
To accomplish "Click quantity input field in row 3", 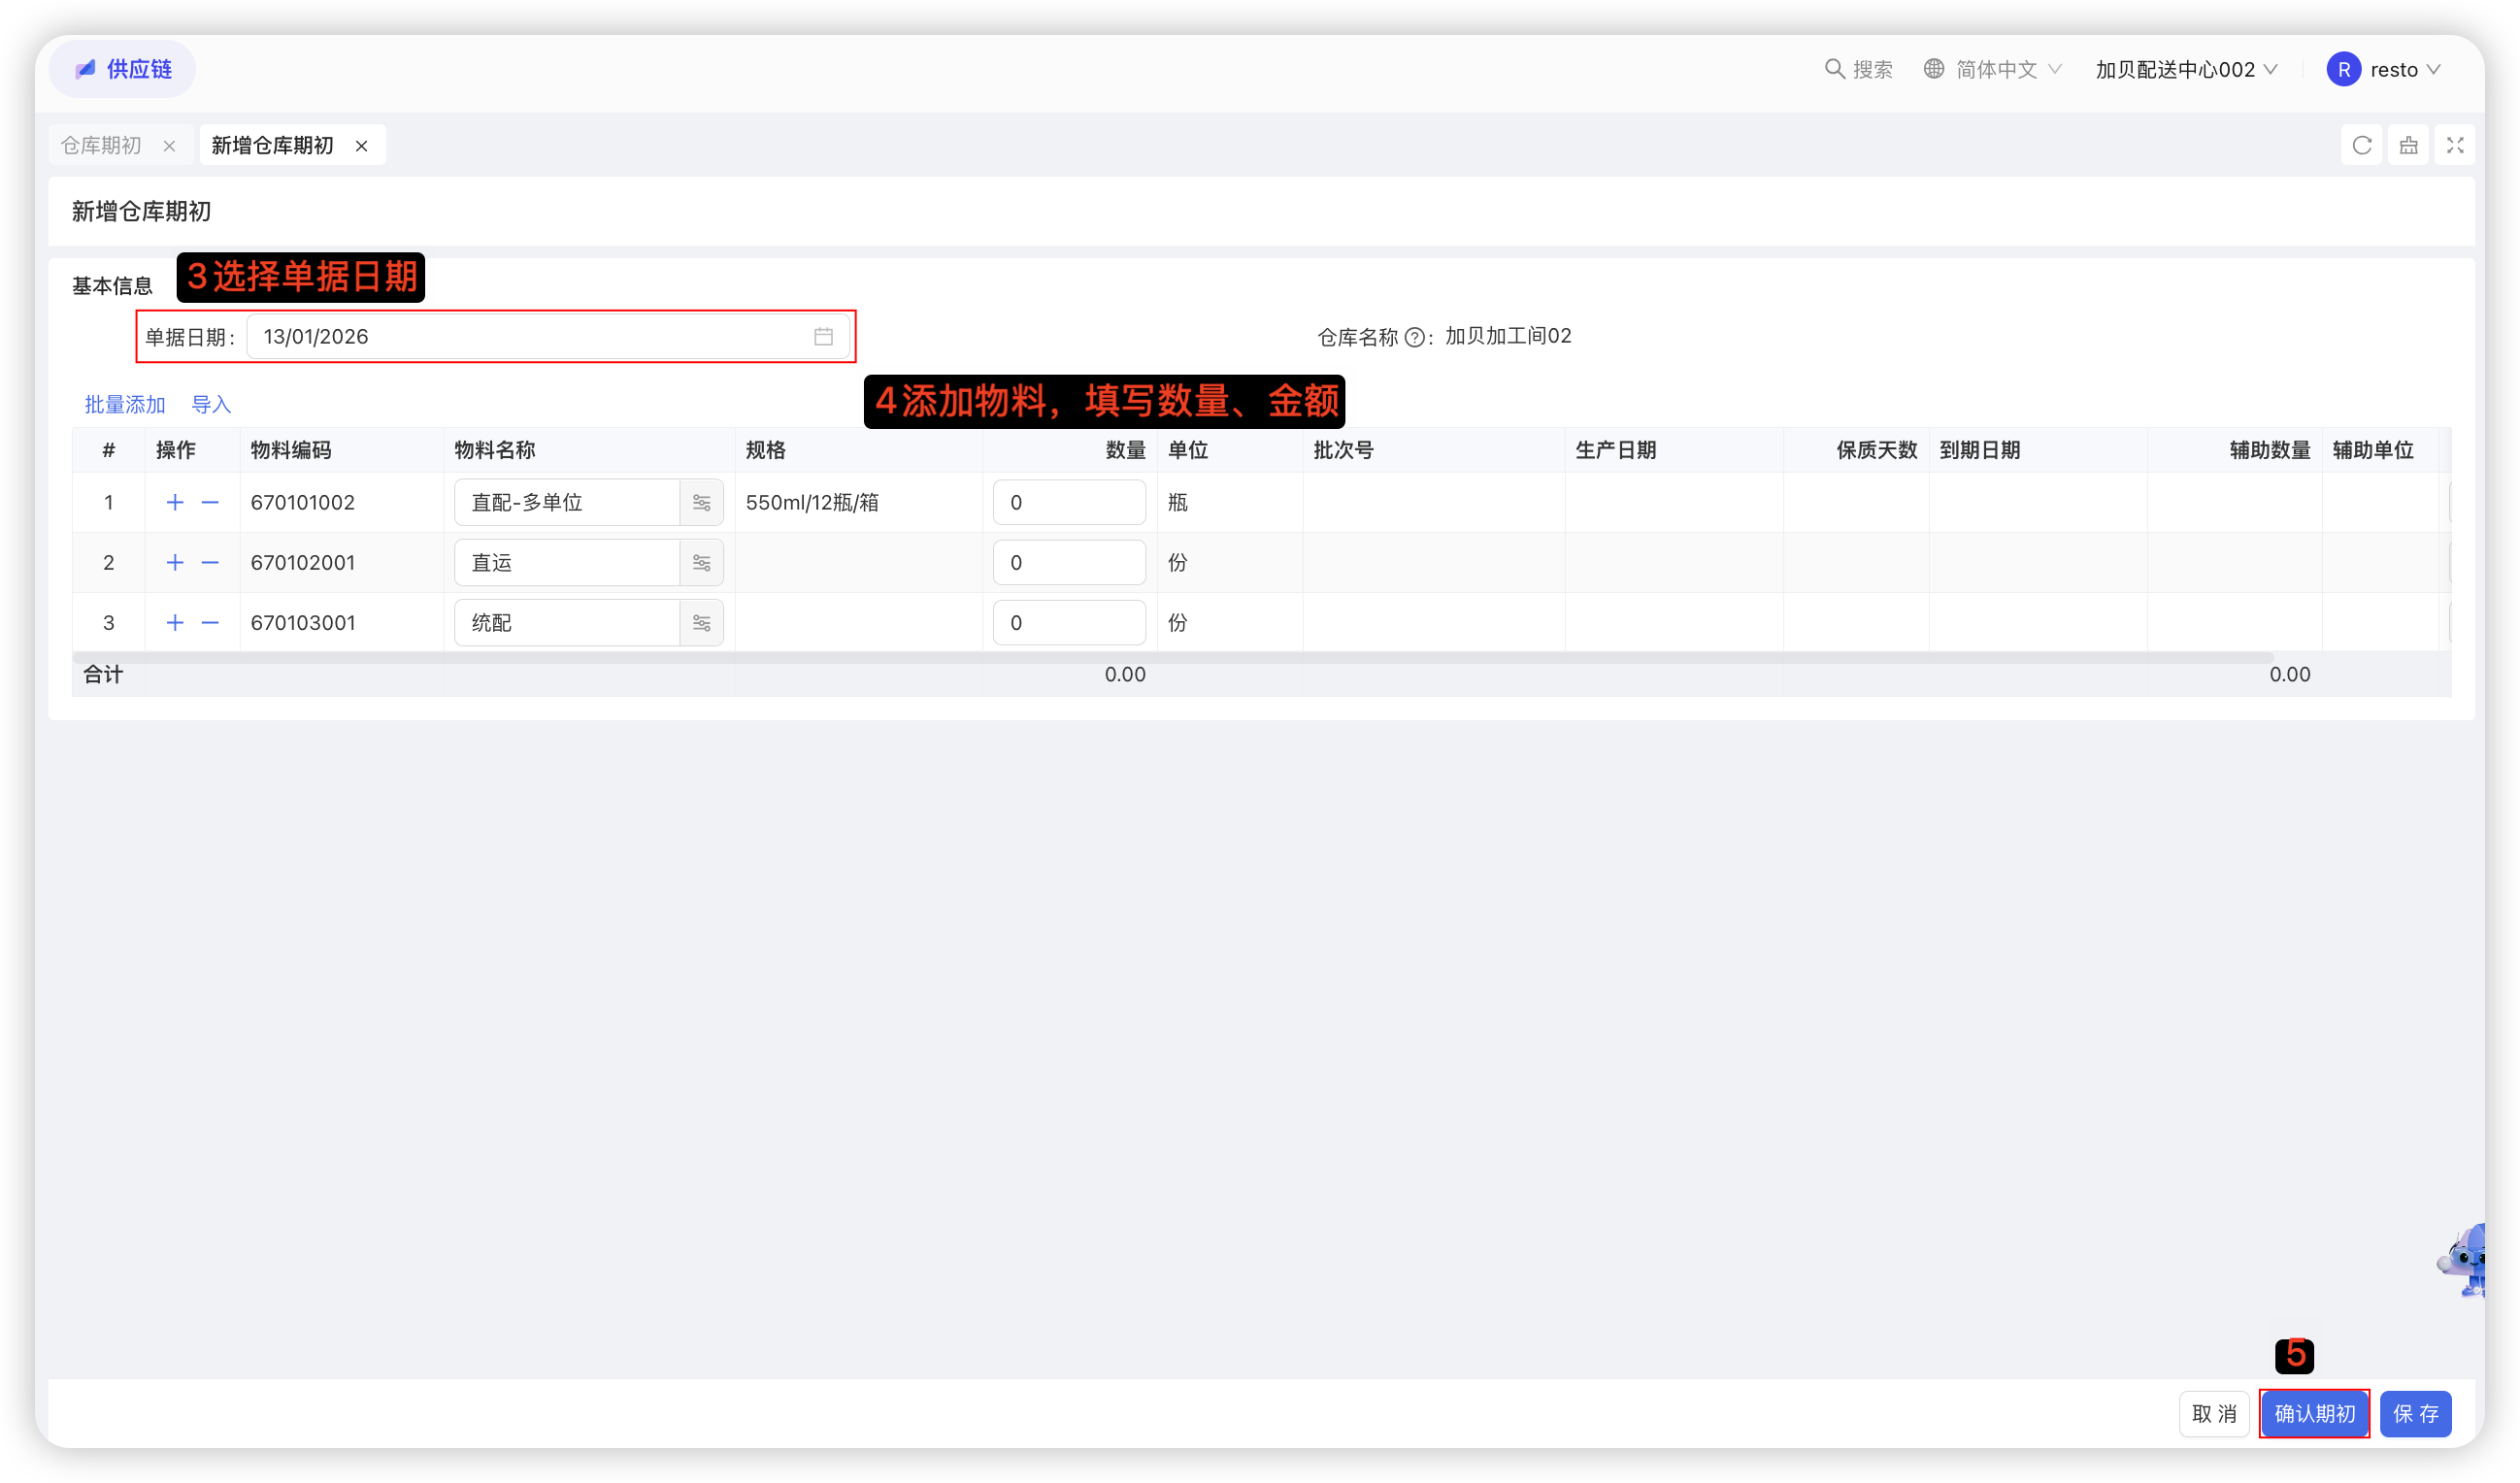I will (1068, 623).
